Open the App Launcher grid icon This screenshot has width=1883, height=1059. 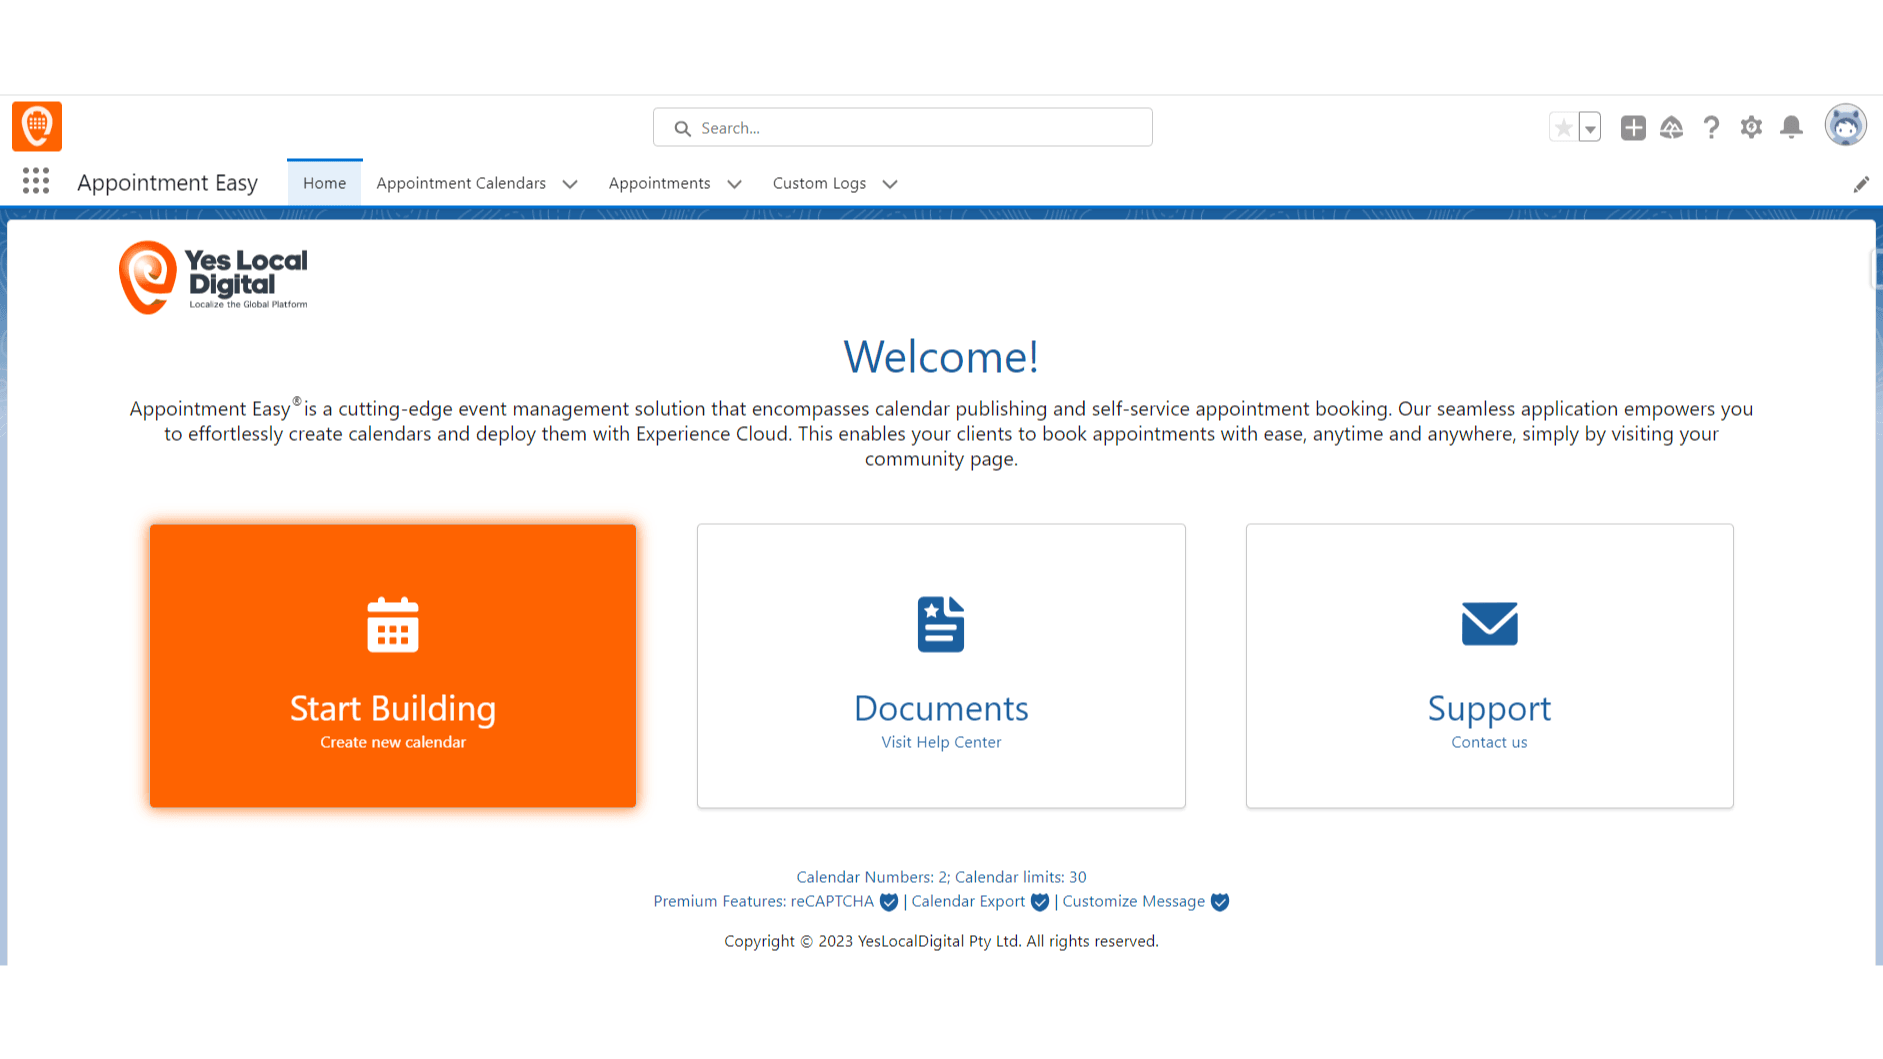pos(36,181)
